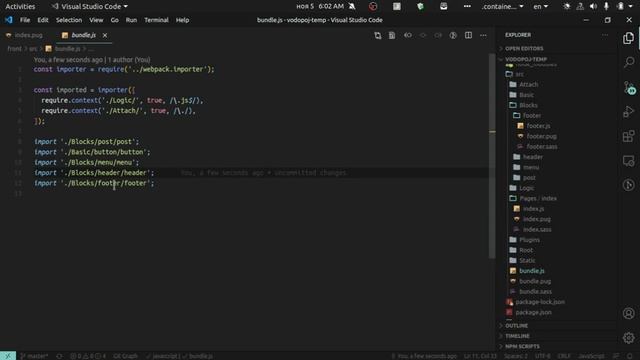
Task: Click the circular GitLens icon left of split editor
Action: (453, 36)
